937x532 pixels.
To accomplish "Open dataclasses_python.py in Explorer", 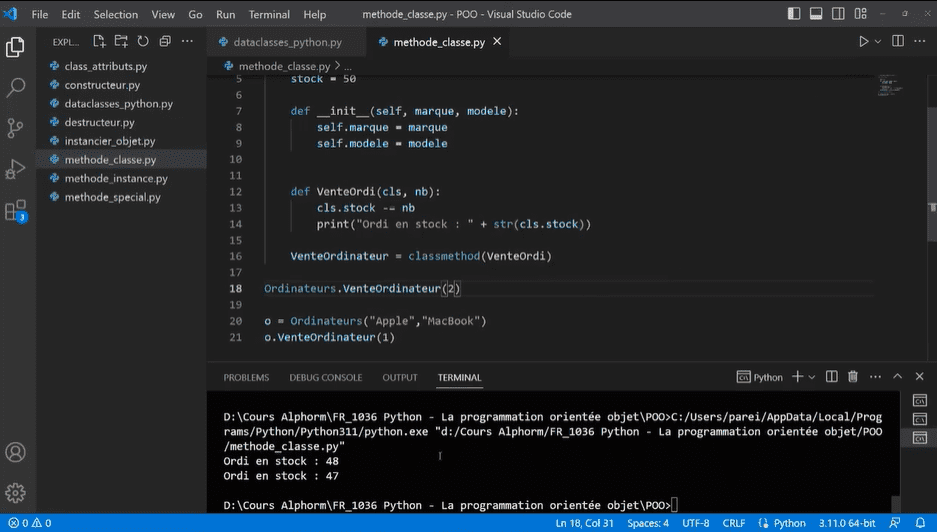I will (x=121, y=103).
